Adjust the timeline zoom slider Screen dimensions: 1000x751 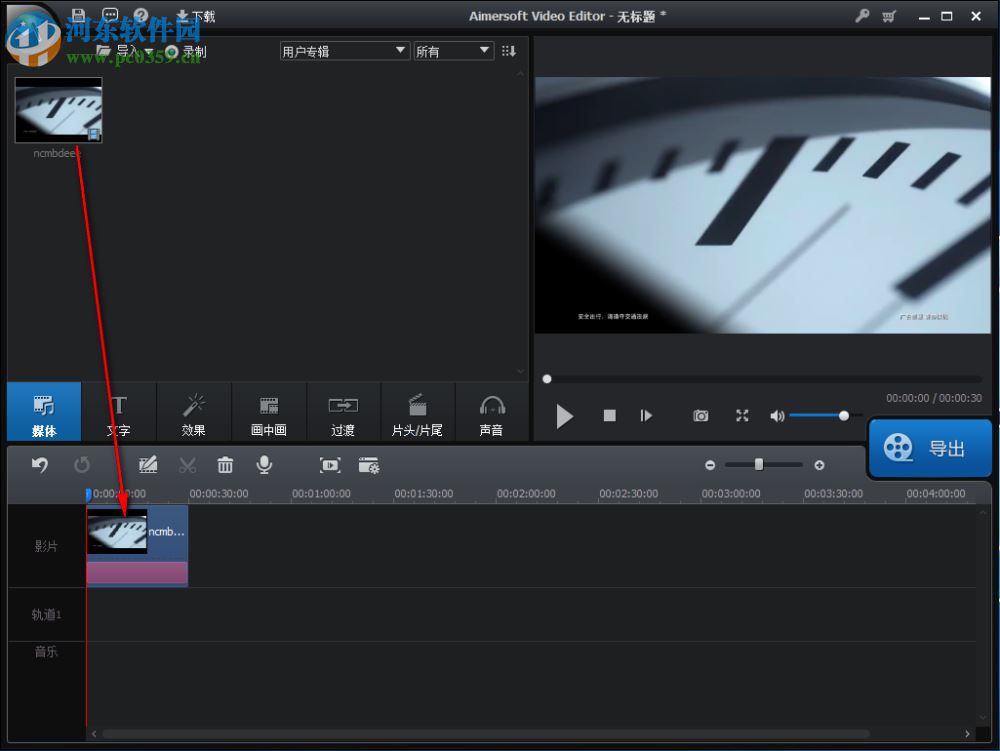coord(761,464)
